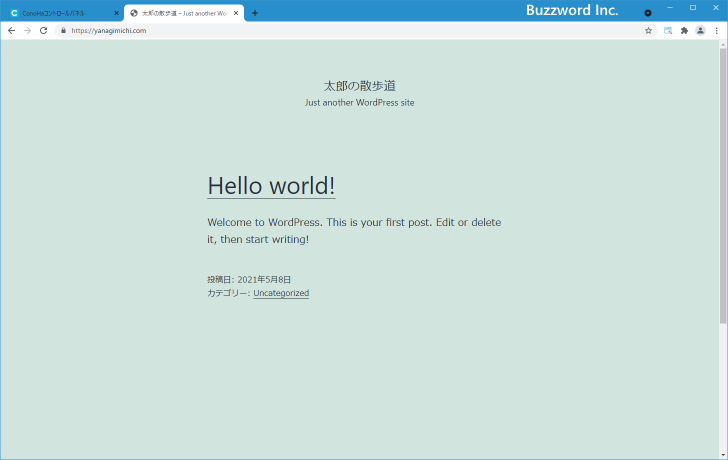The width and height of the screenshot is (728, 460).
Task: Open the extensions puzzle icon
Action: (x=684, y=31)
